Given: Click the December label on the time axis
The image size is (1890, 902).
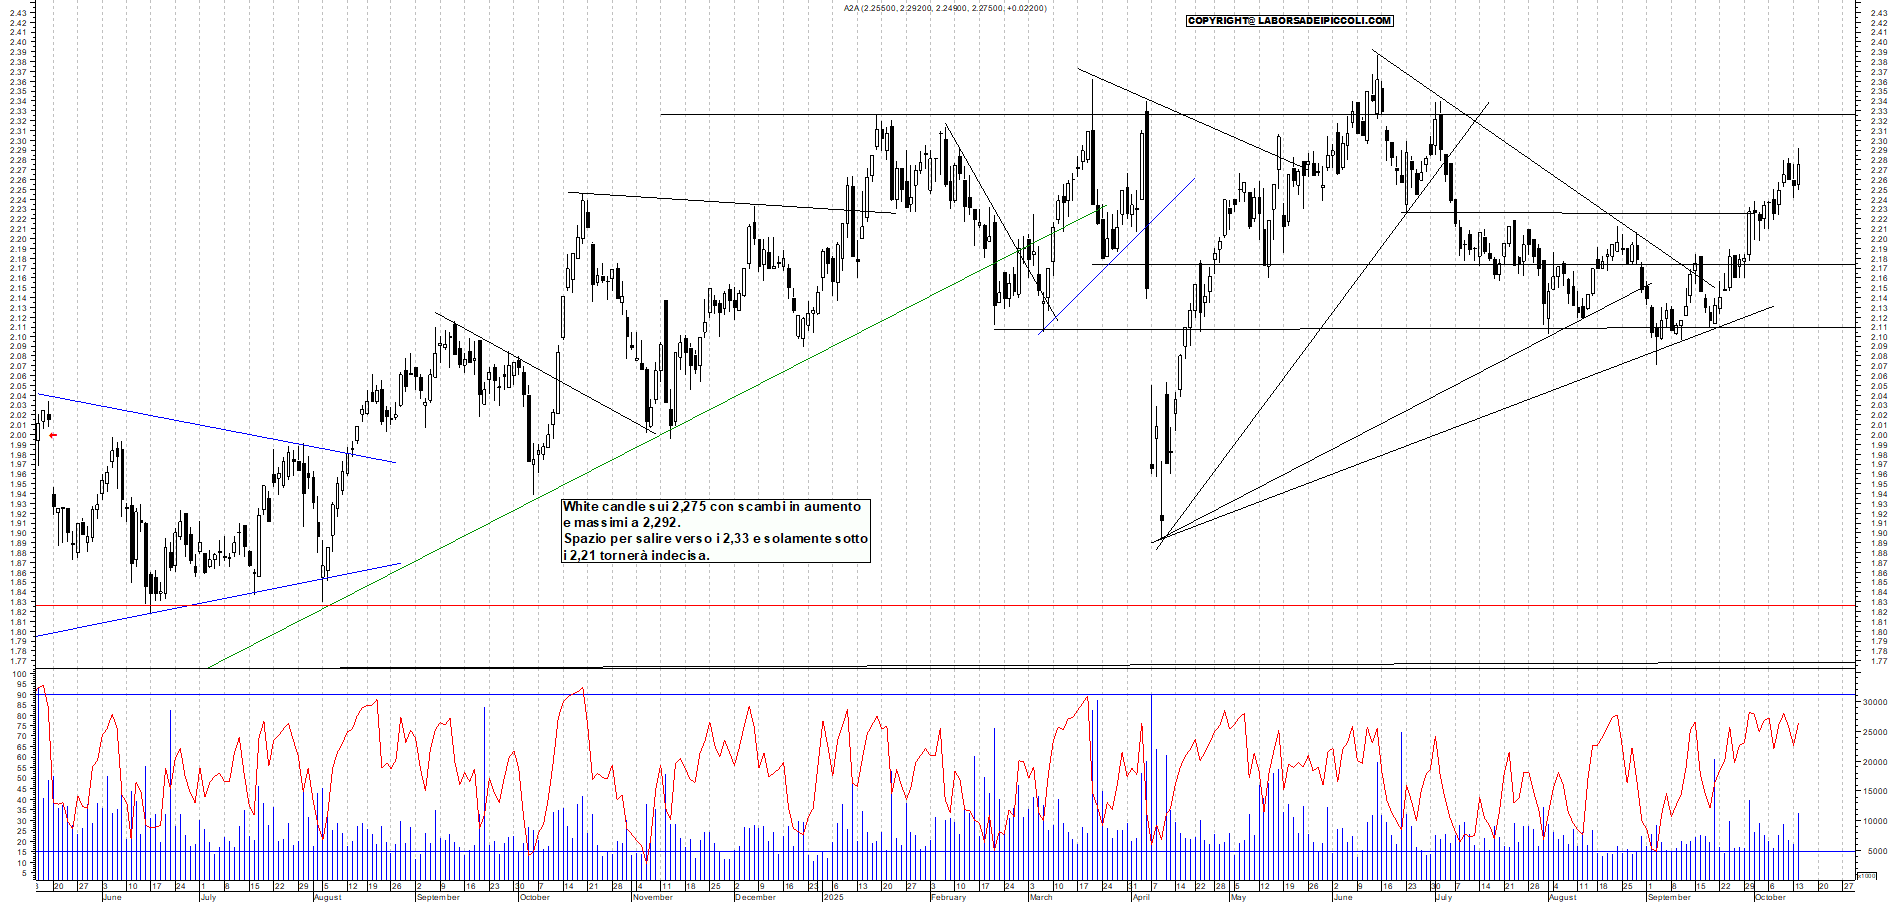Looking at the screenshot, I should tap(755, 897).
